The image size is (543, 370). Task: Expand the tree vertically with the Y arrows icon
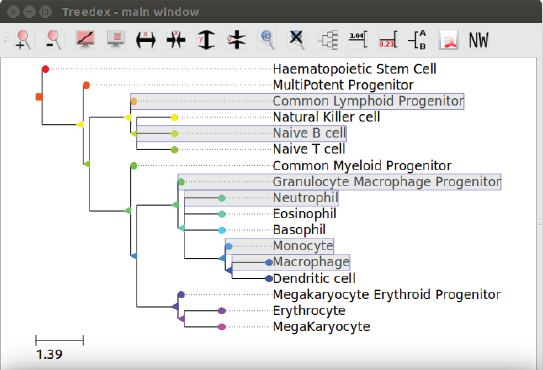coord(206,39)
